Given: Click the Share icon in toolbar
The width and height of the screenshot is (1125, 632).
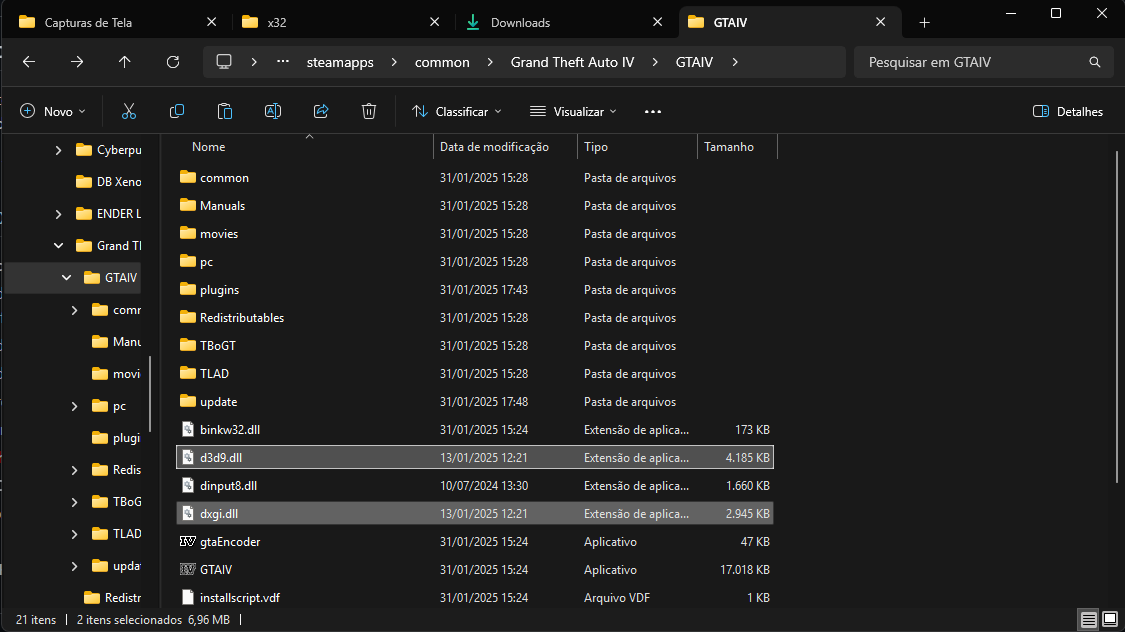Looking at the screenshot, I should [321, 111].
